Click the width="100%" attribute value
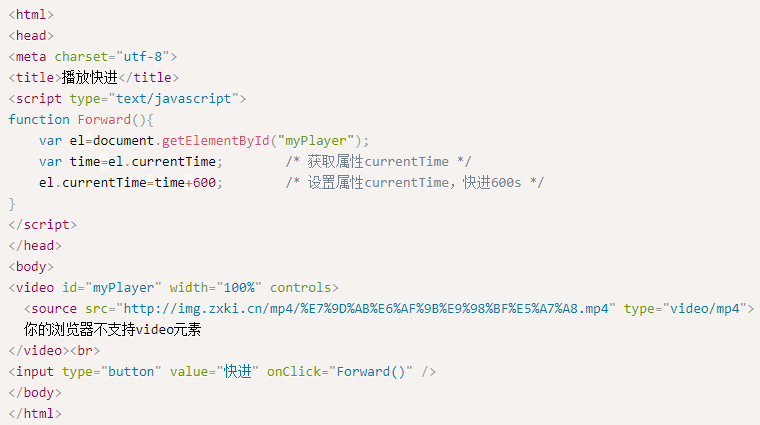Image resolution: width=760 pixels, height=425 pixels. pos(239,287)
